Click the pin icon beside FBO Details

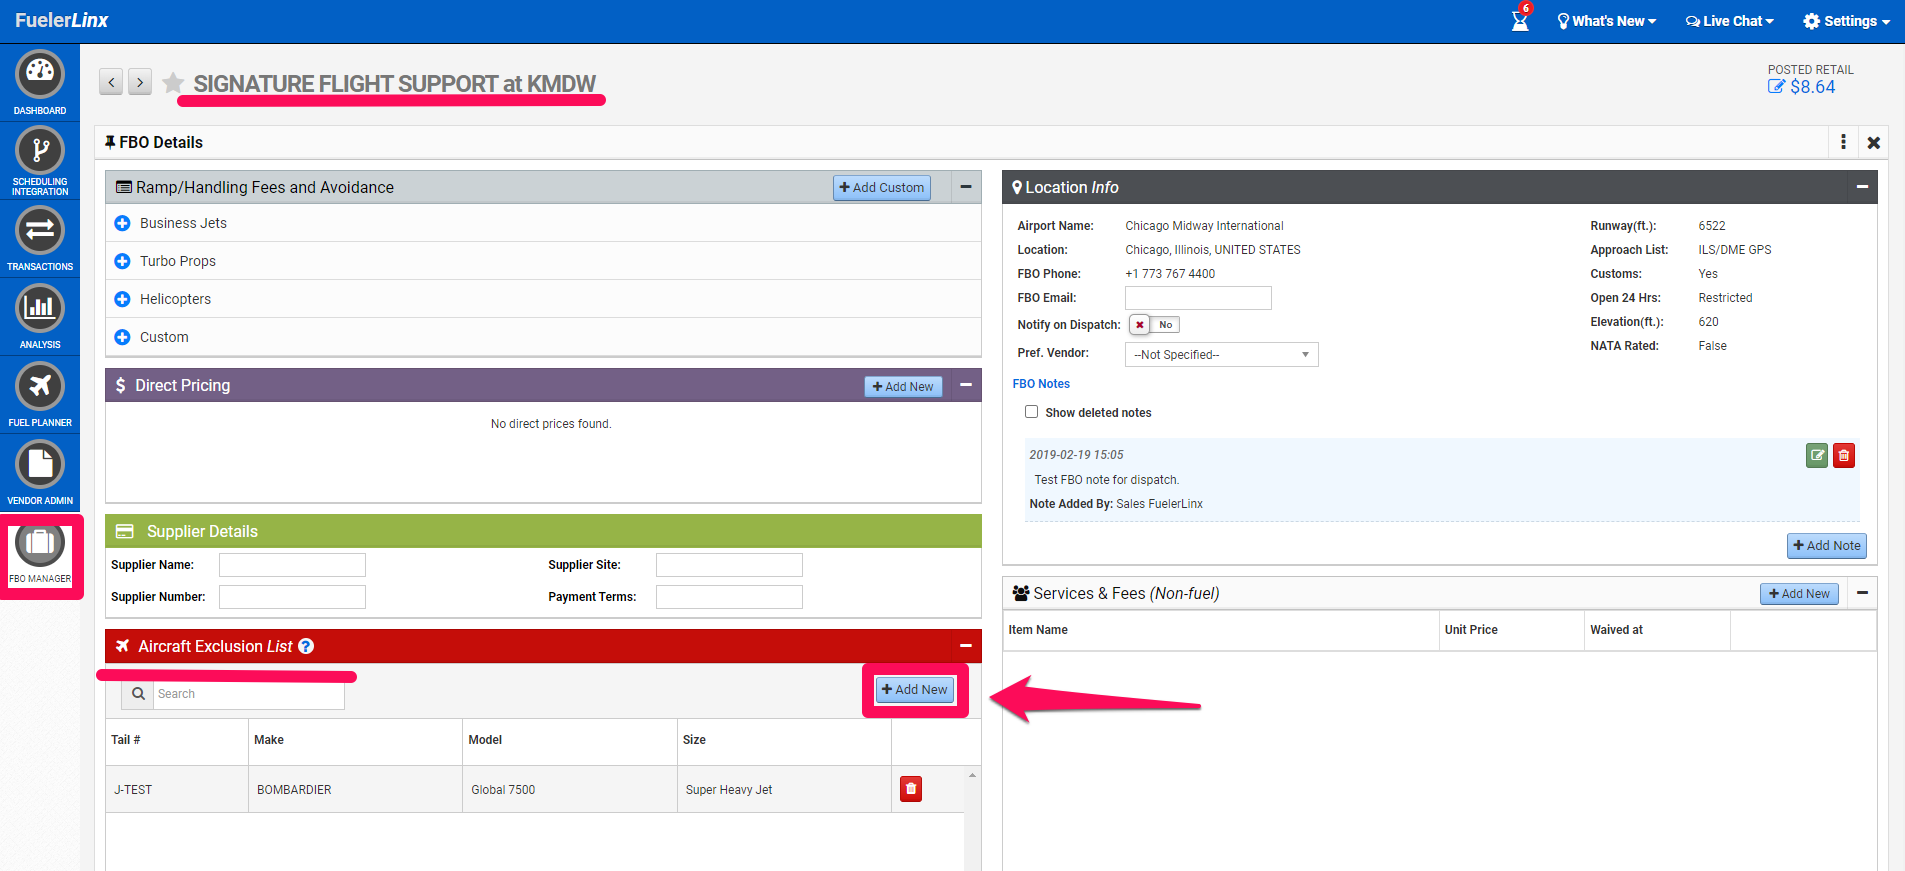click(110, 142)
